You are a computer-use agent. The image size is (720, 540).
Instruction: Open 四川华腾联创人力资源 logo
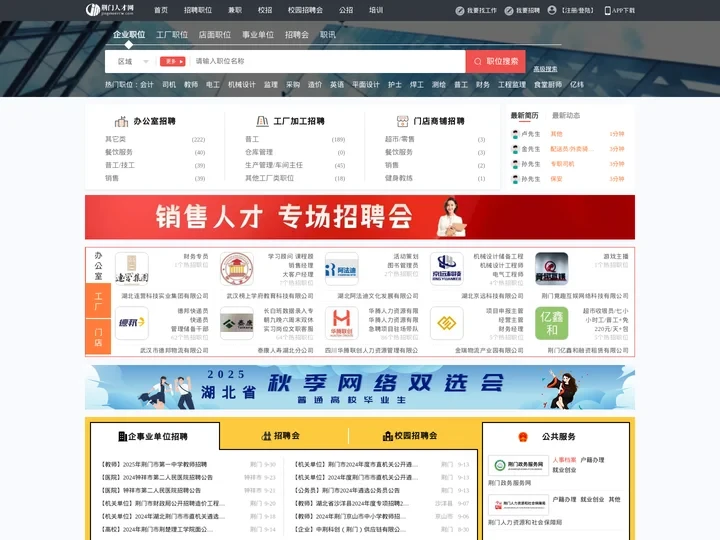point(342,323)
